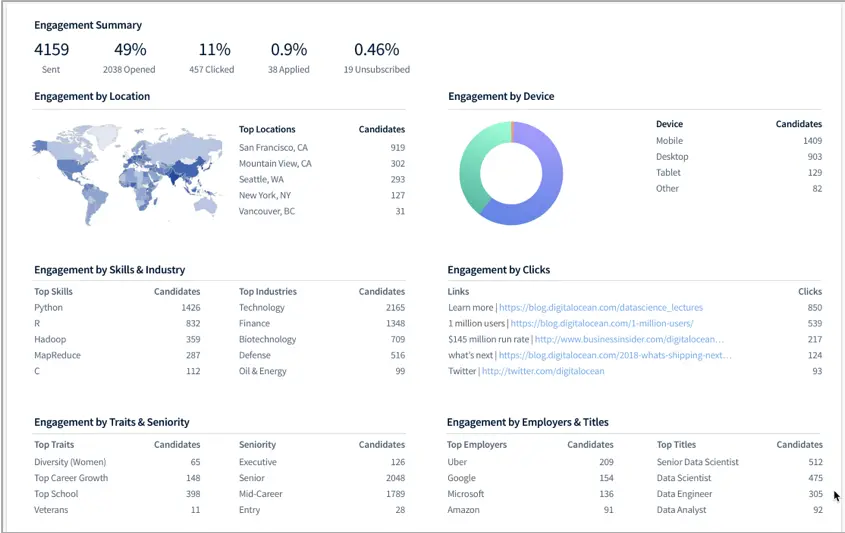This screenshot has height=533, width=845.
Task: Select the San Francisco, CA location row
Action: pyautogui.click(x=322, y=147)
